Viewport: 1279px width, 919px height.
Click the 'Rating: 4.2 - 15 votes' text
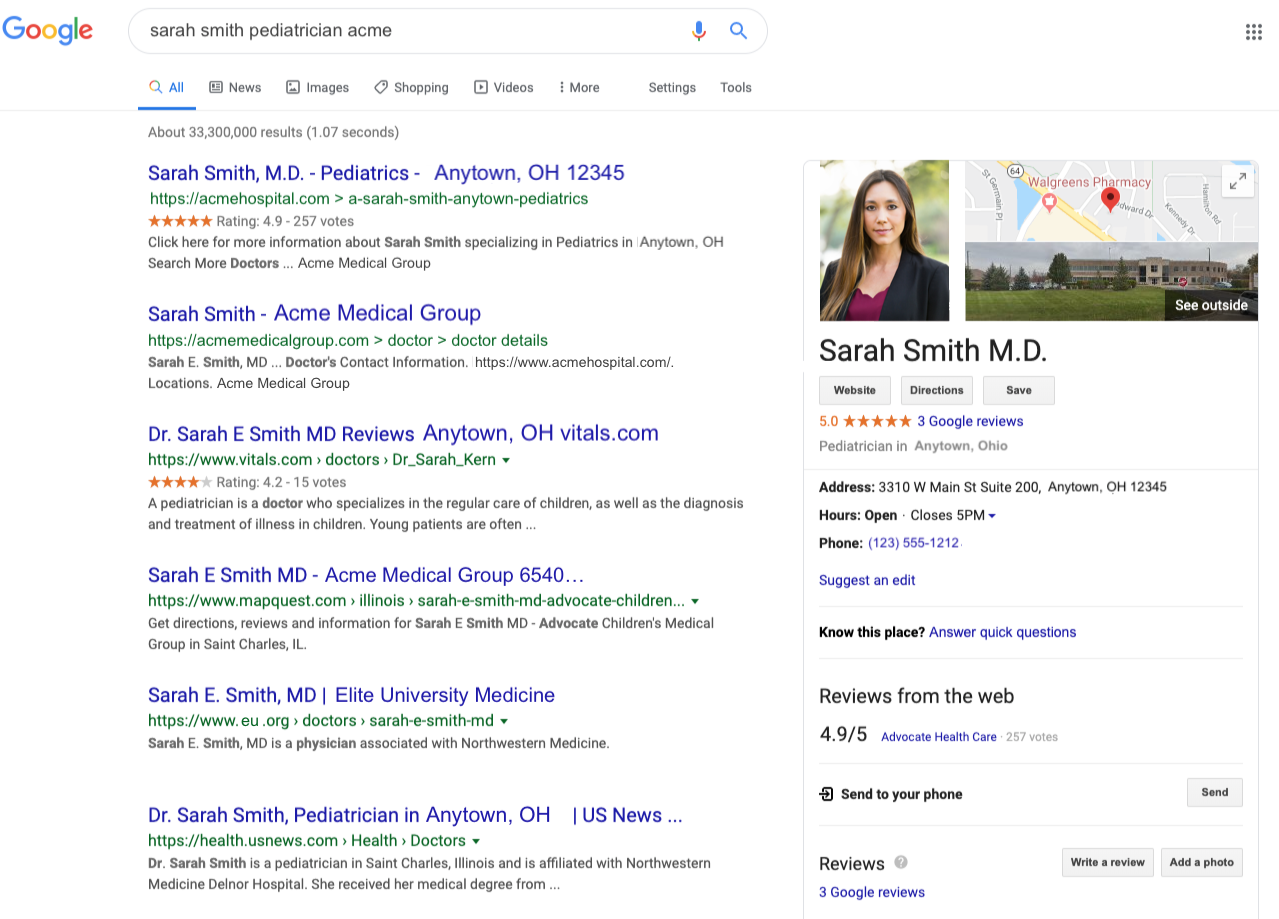281,482
